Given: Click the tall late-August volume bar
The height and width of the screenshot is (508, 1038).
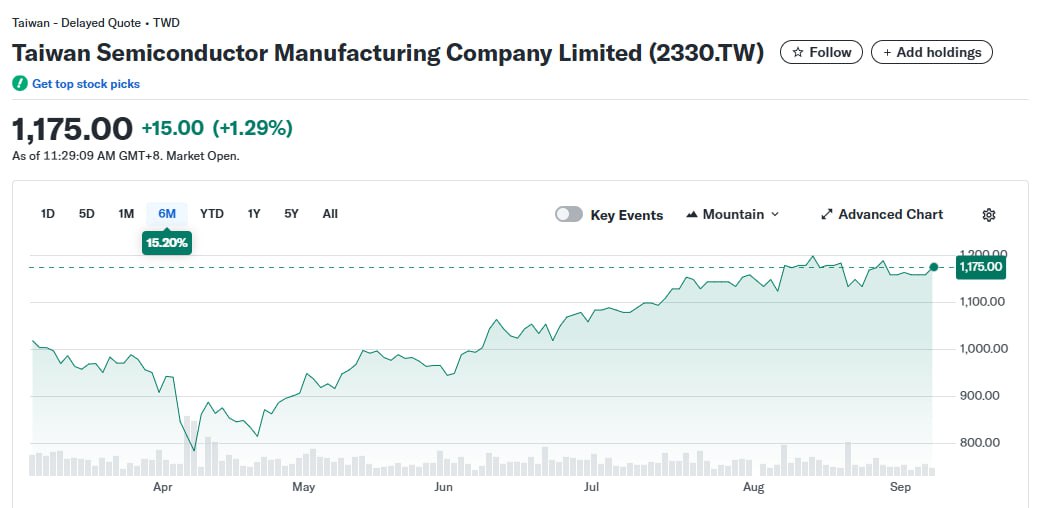Looking at the screenshot, I should (847, 458).
